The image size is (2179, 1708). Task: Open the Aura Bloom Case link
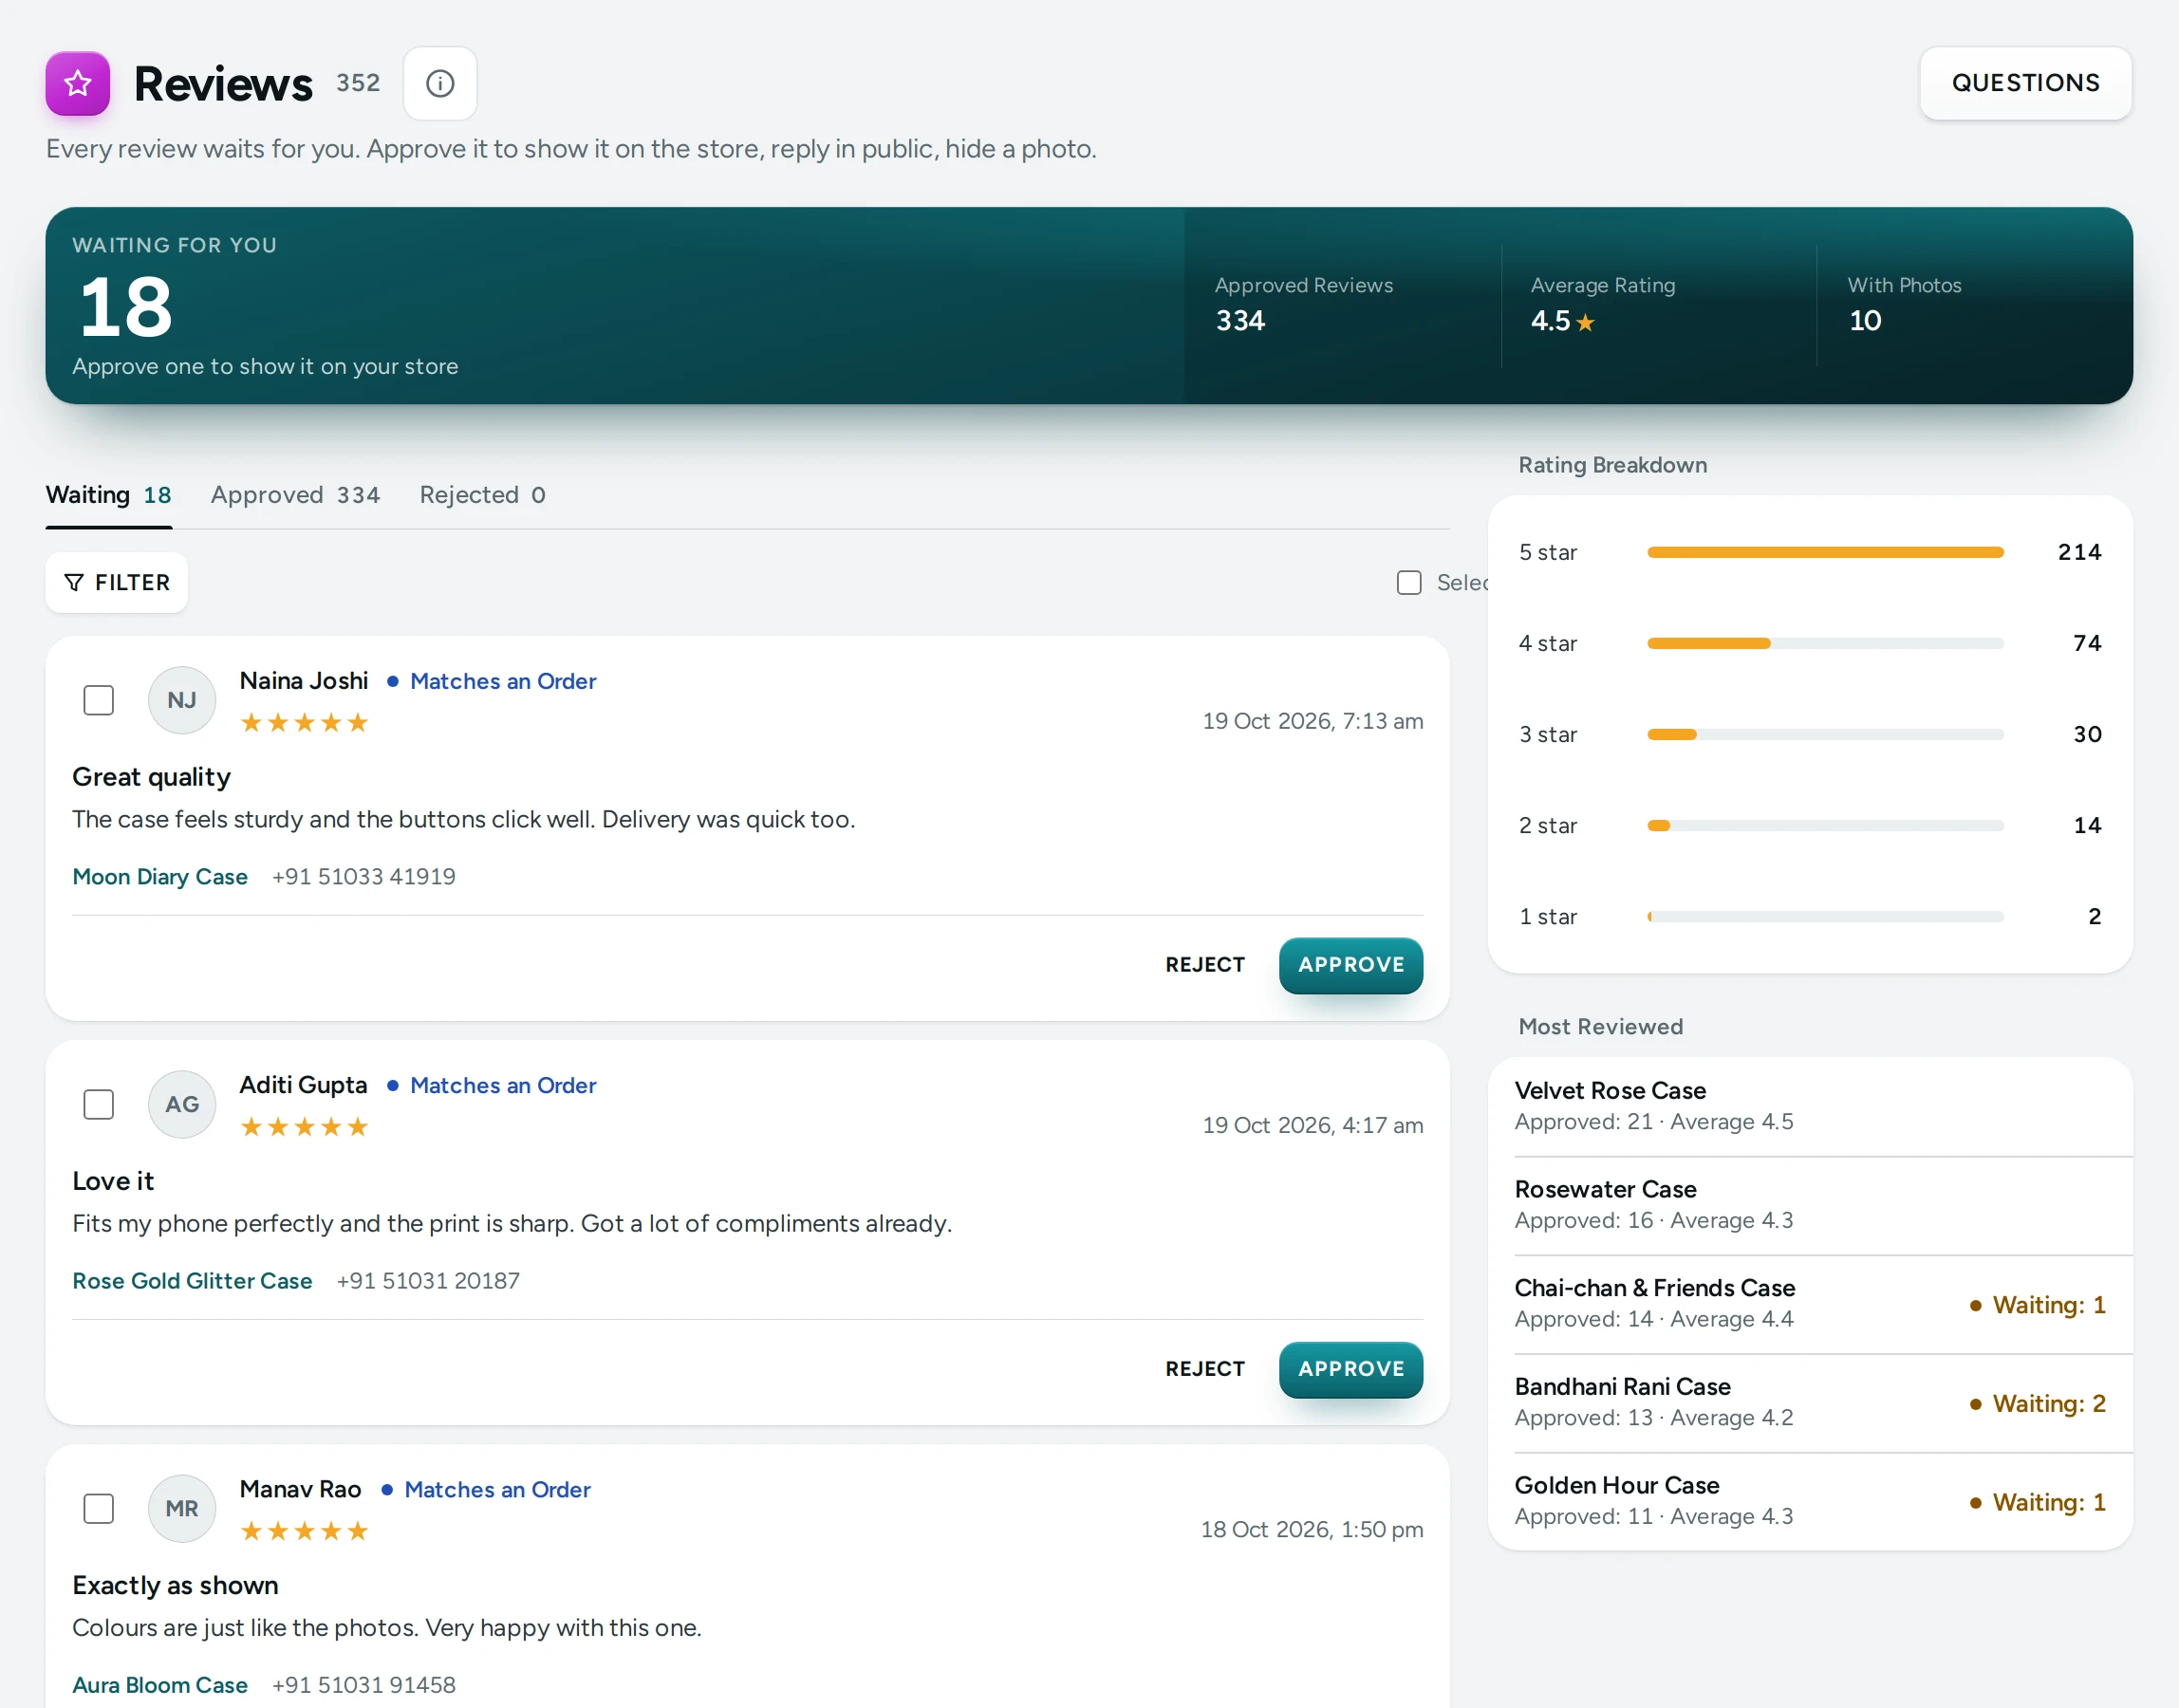(160, 1684)
